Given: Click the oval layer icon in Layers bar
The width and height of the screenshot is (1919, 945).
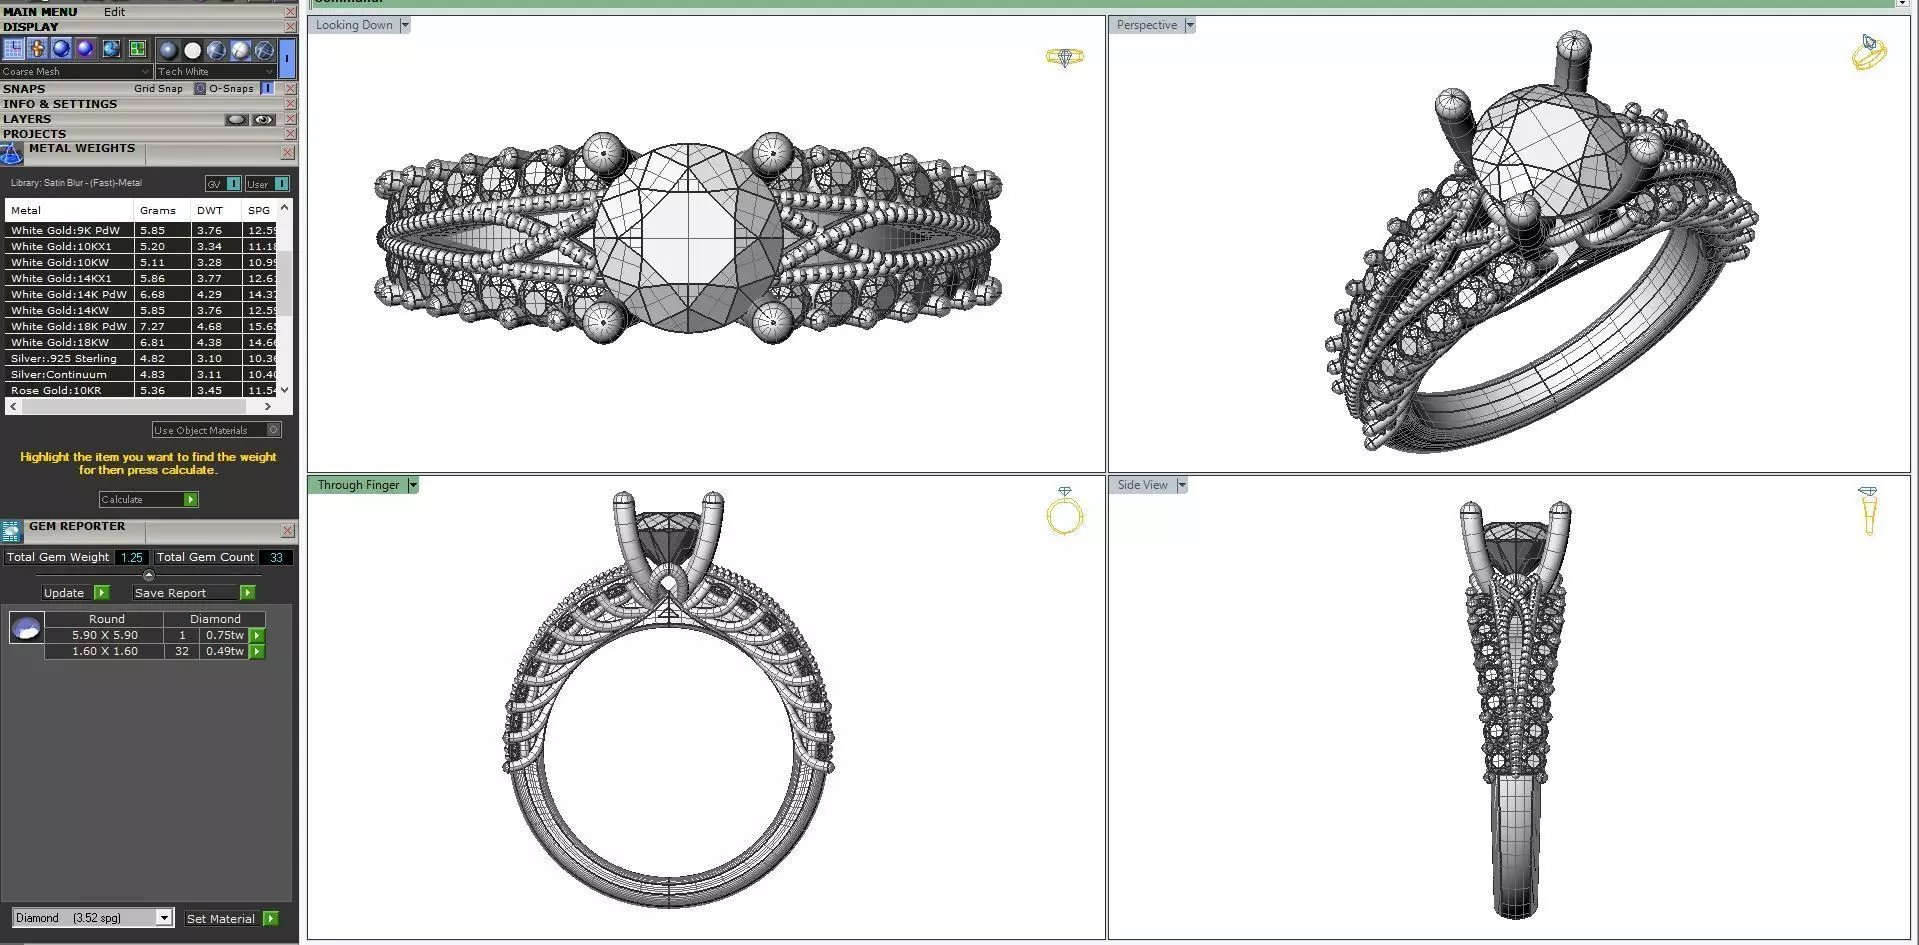Looking at the screenshot, I should (x=236, y=119).
